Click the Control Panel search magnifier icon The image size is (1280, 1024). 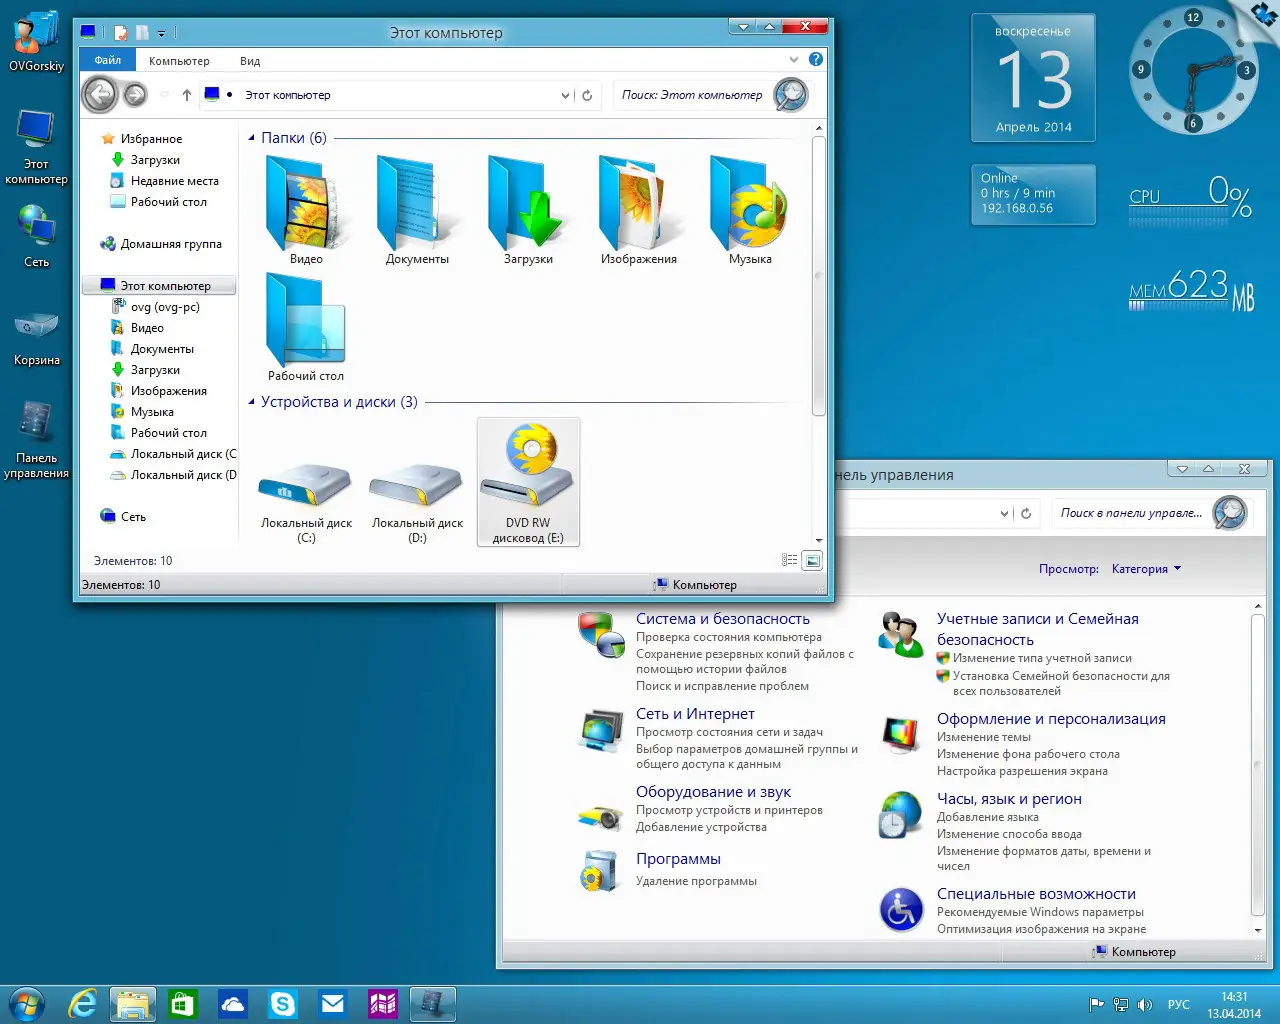coord(1229,513)
